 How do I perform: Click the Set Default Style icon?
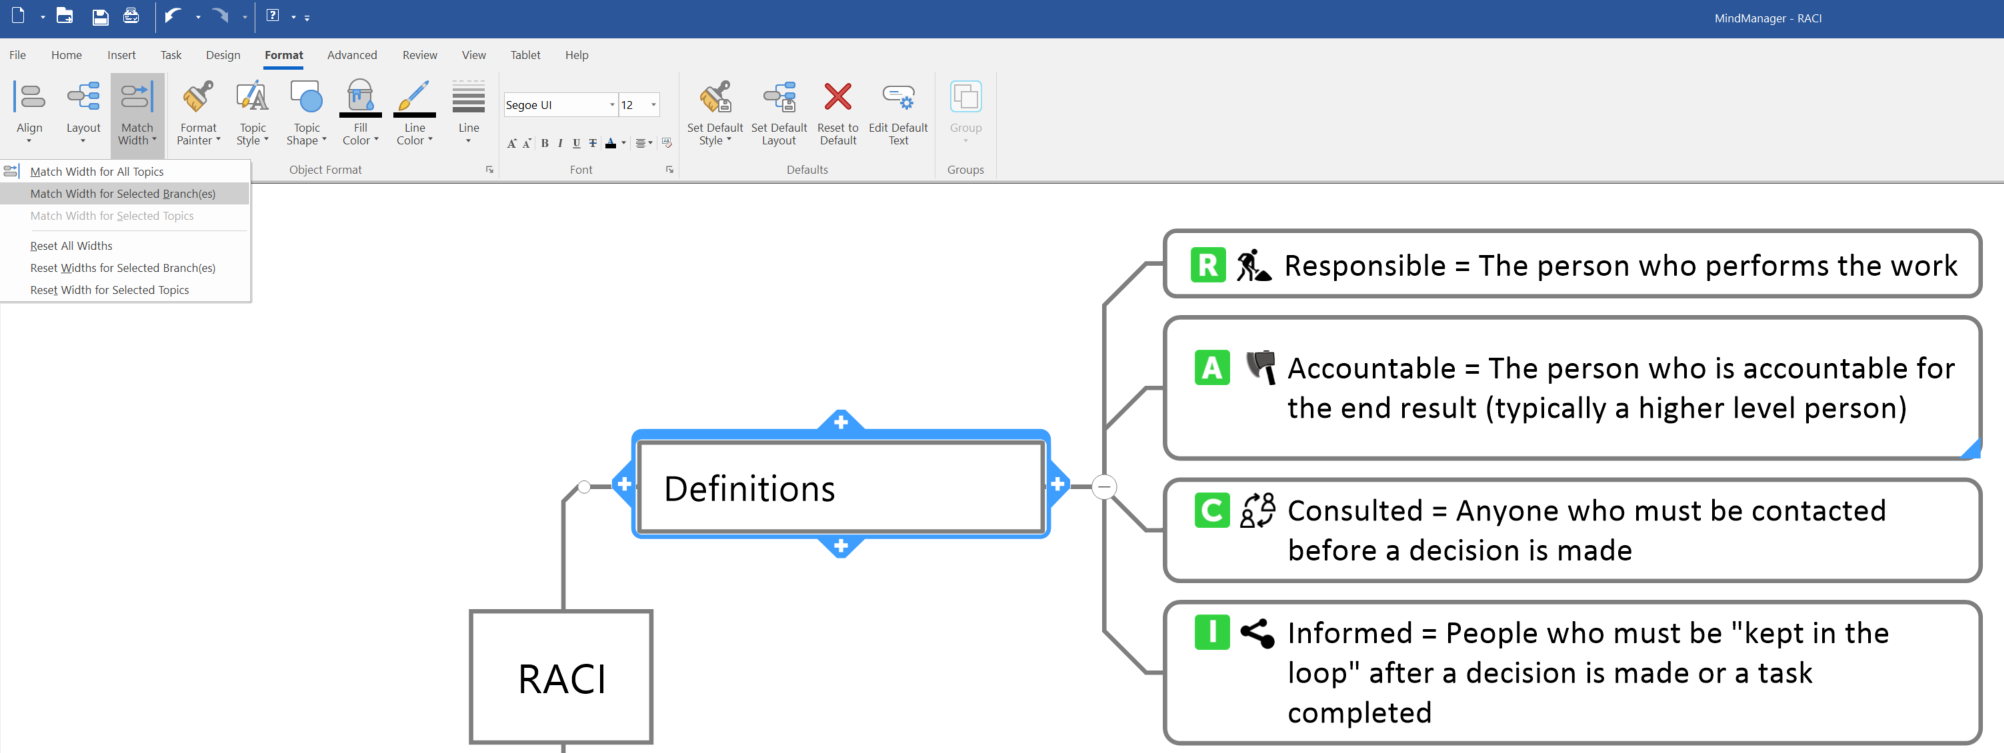point(715,98)
